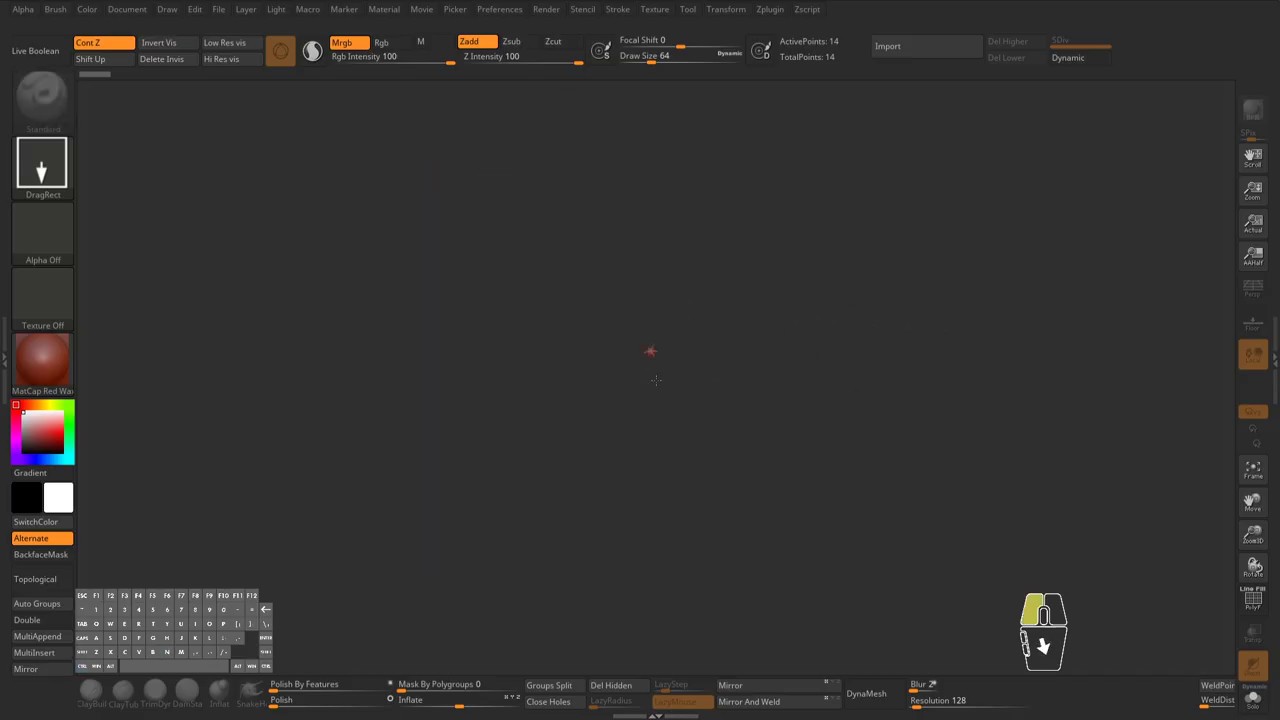Click the Import button
Screen dimensions: 1280x720
tap(927, 46)
